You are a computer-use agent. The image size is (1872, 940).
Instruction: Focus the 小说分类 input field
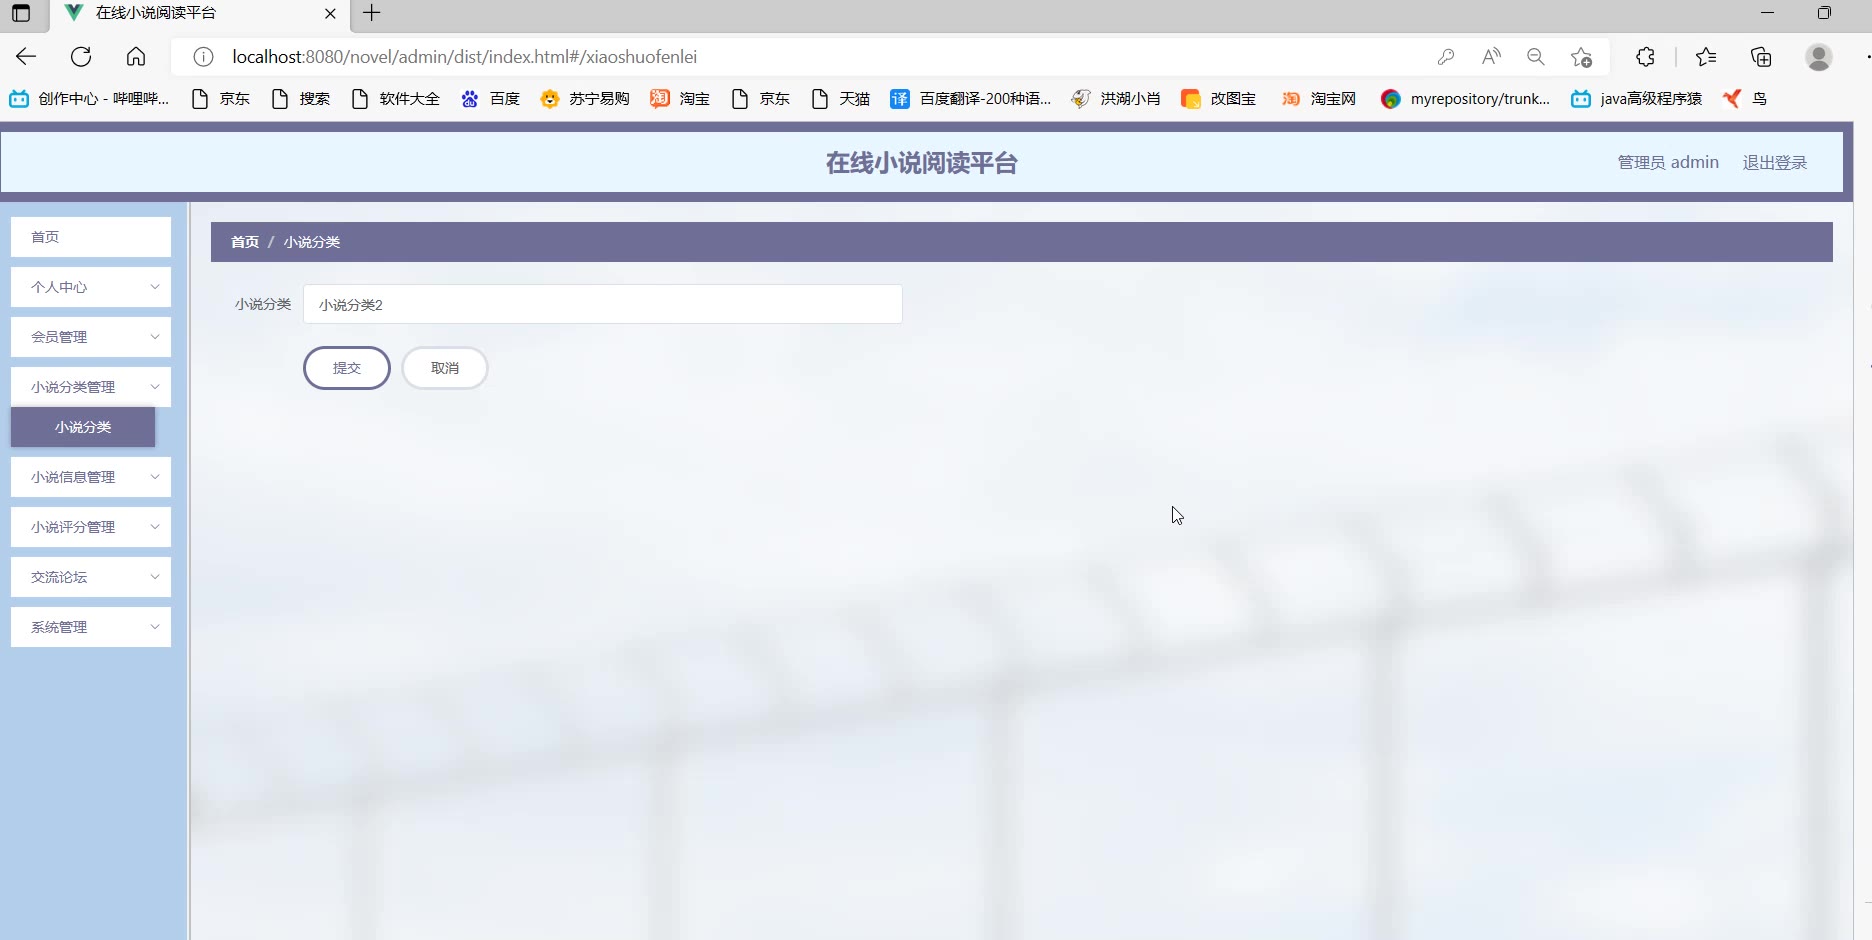point(603,304)
